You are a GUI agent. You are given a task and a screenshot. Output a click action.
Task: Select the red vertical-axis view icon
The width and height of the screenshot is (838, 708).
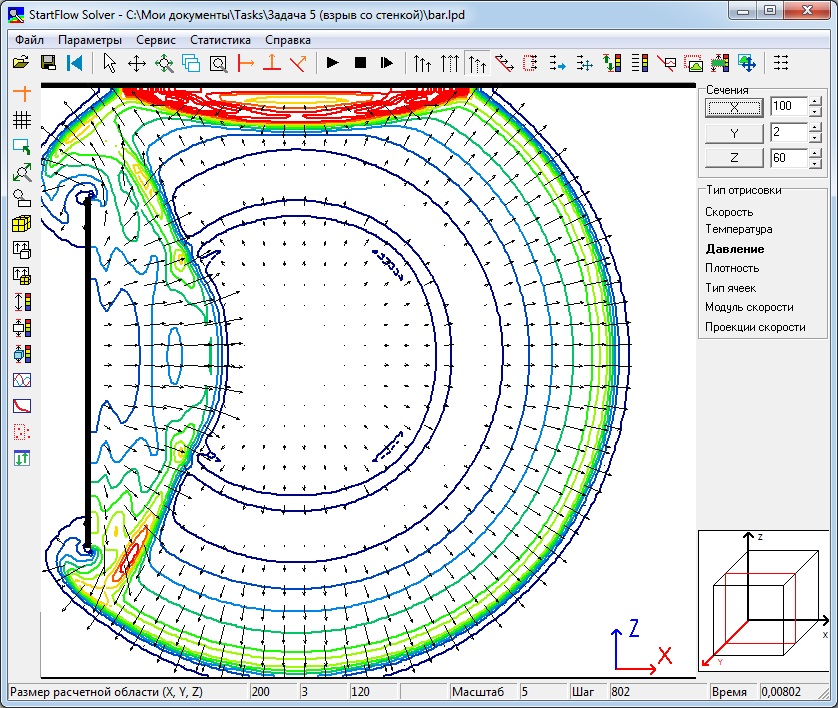click(272, 64)
